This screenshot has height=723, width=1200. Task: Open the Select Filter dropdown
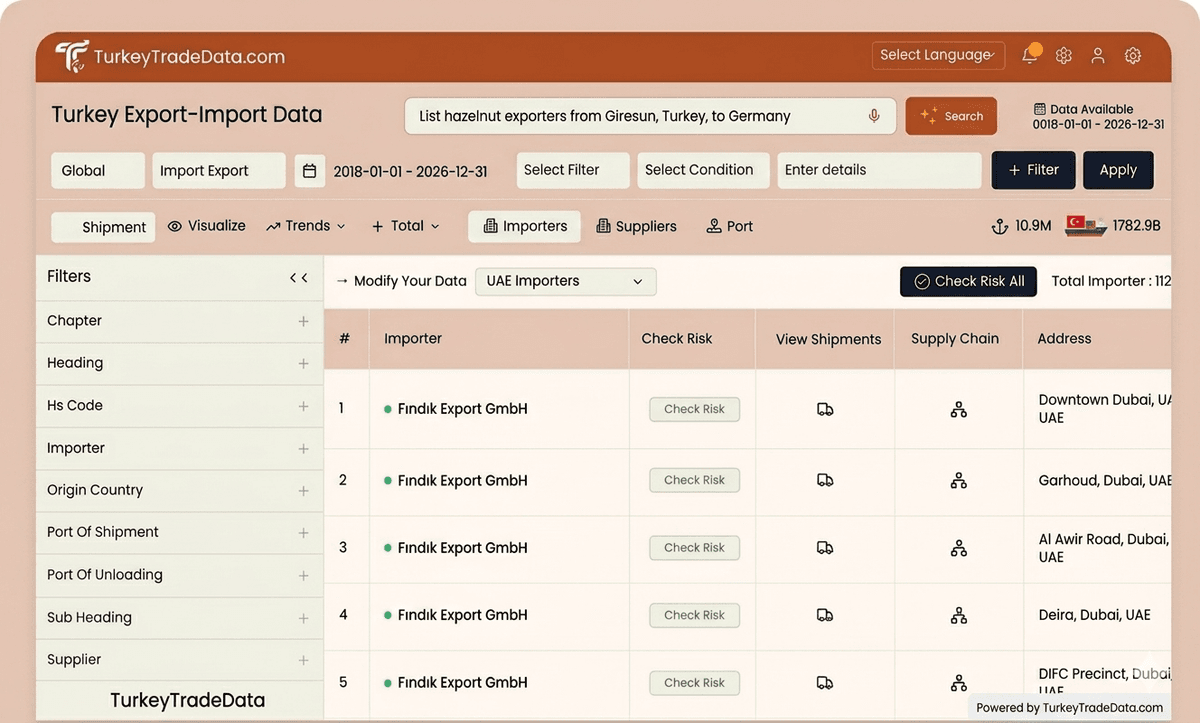point(573,170)
